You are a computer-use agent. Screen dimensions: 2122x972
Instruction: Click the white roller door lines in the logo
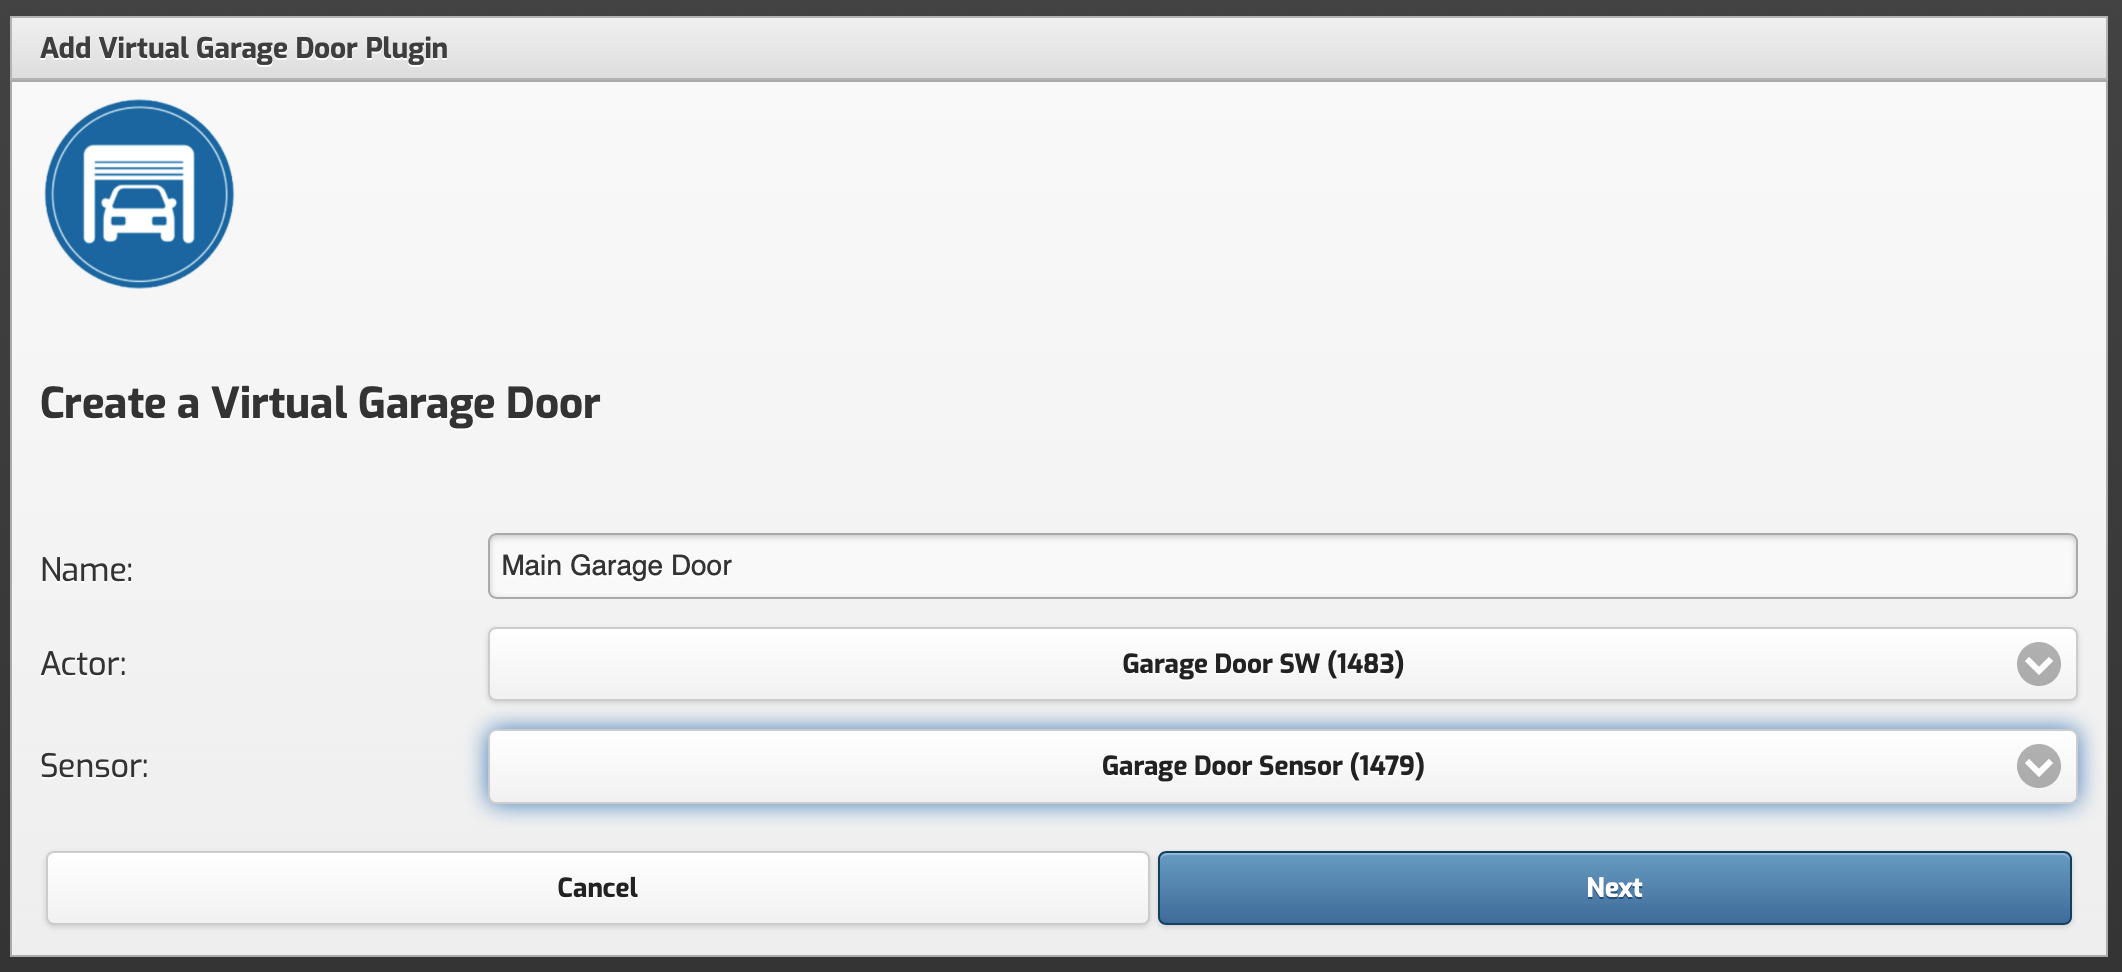tap(139, 165)
